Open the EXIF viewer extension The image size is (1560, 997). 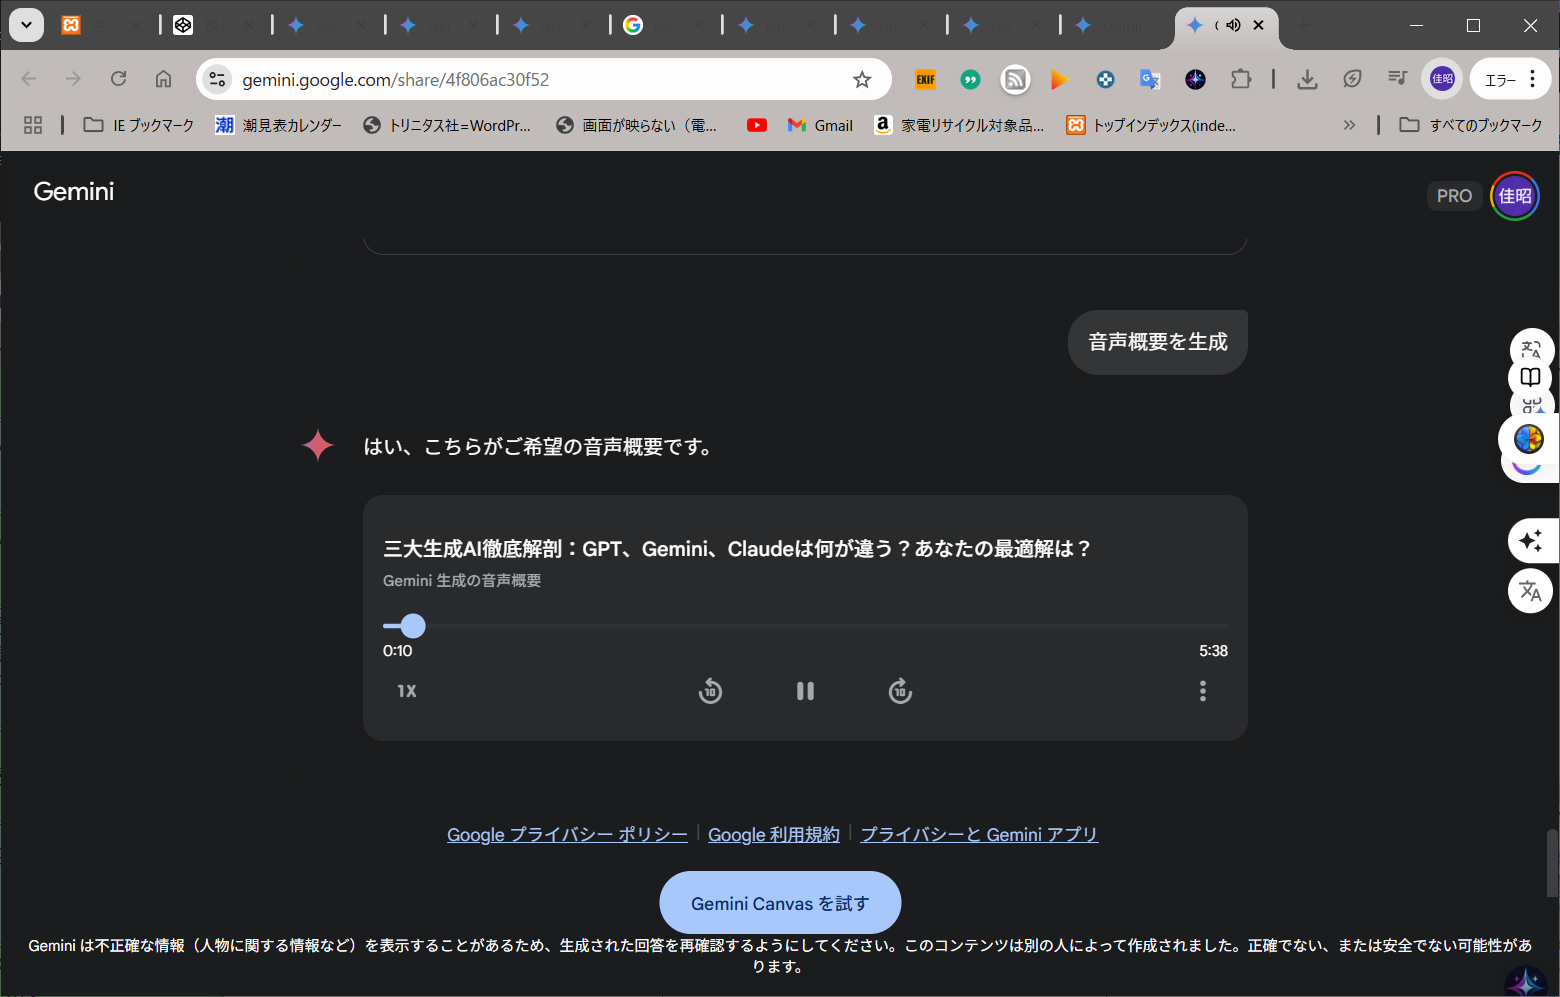pyautogui.click(x=925, y=79)
